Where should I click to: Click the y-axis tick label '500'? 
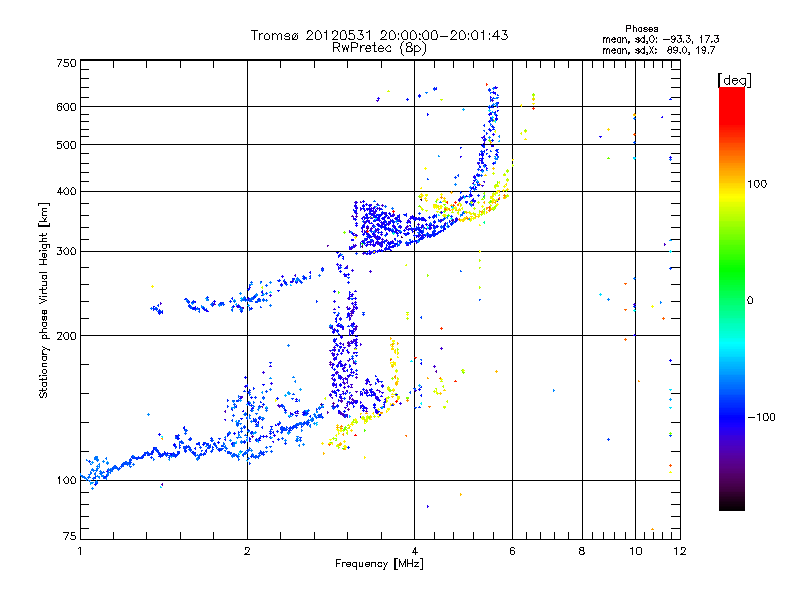[x=66, y=144]
